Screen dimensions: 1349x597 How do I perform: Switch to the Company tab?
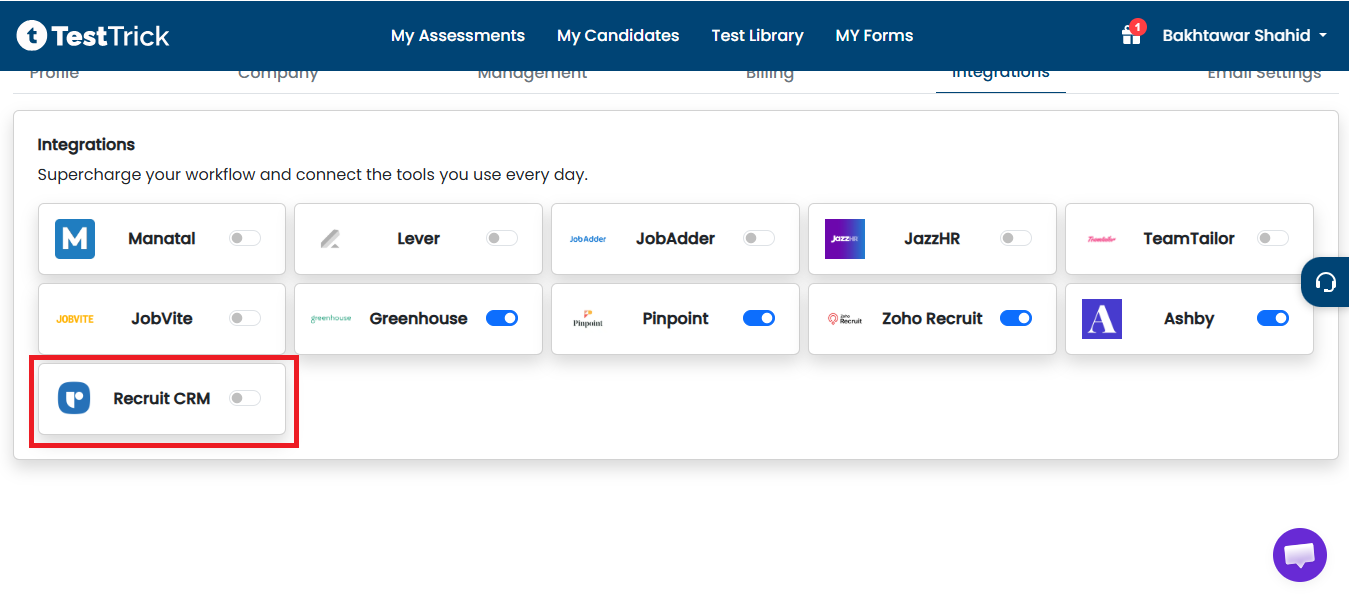click(278, 75)
